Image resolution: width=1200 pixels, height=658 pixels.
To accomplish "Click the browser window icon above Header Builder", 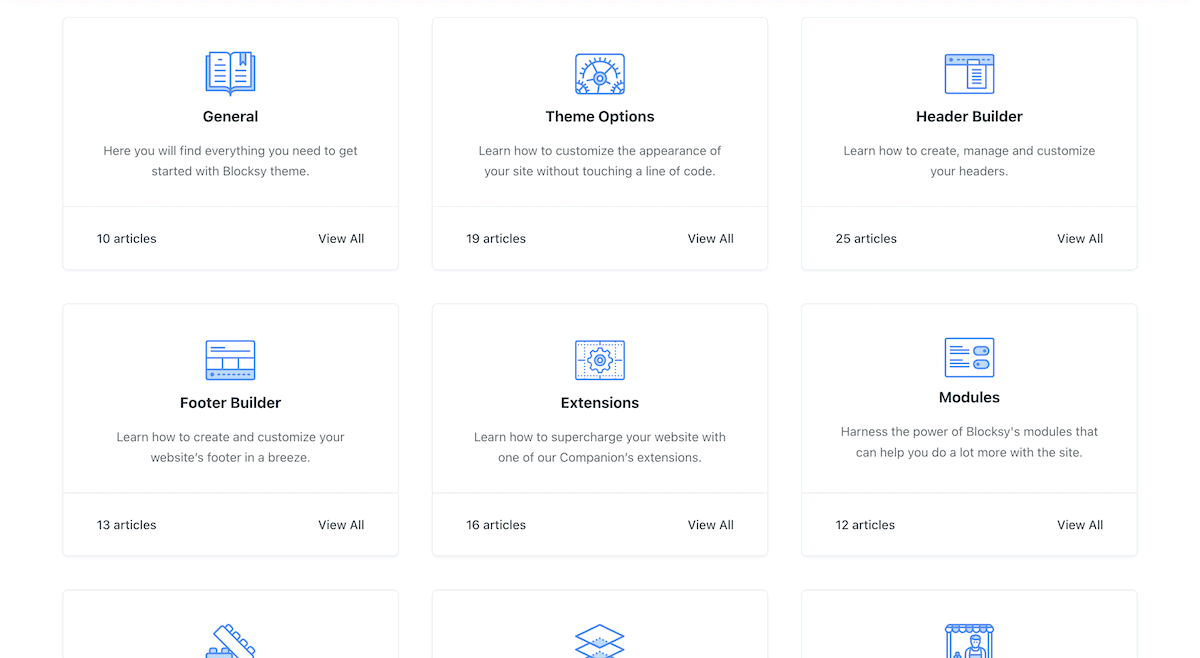I will (969, 74).
